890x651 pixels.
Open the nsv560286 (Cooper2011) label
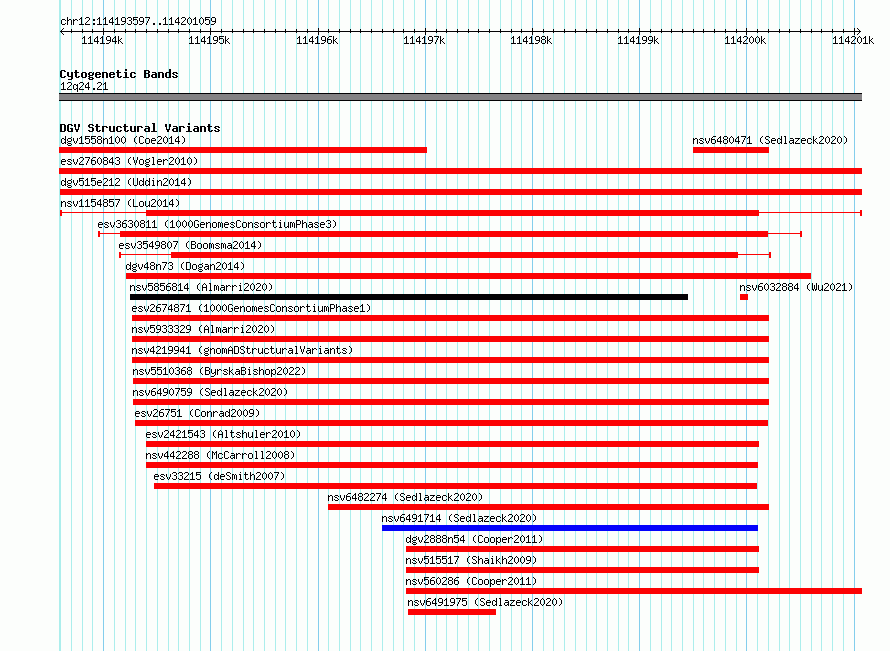(x=471, y=581)
